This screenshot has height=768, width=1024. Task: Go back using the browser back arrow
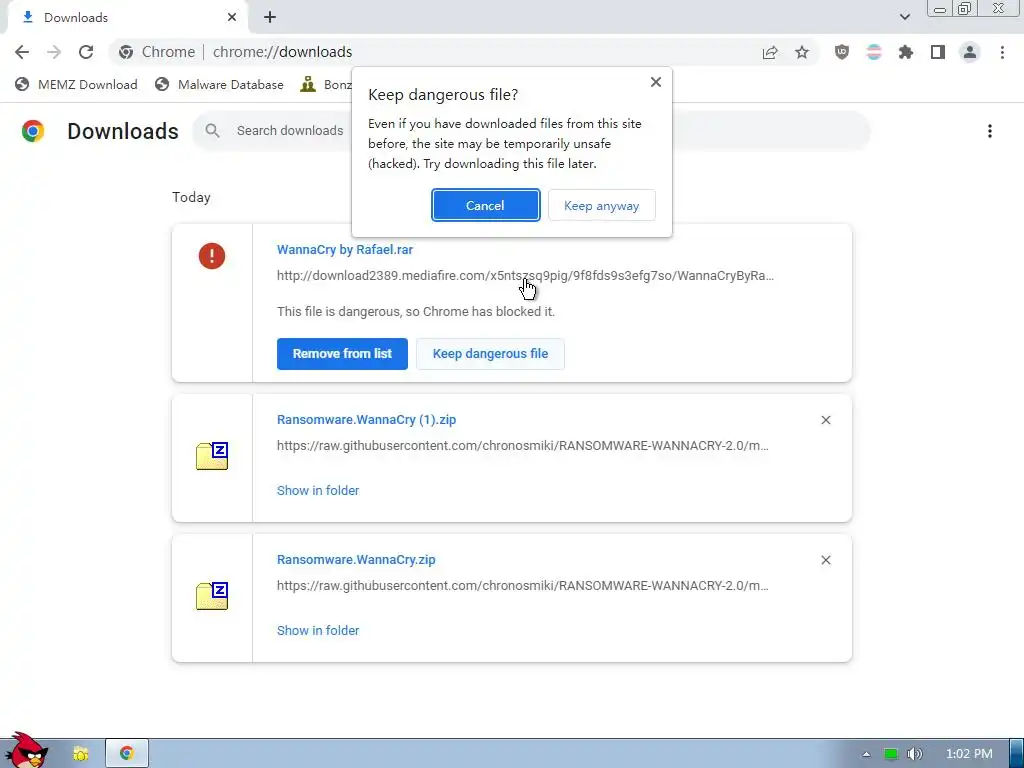[22, 52]
